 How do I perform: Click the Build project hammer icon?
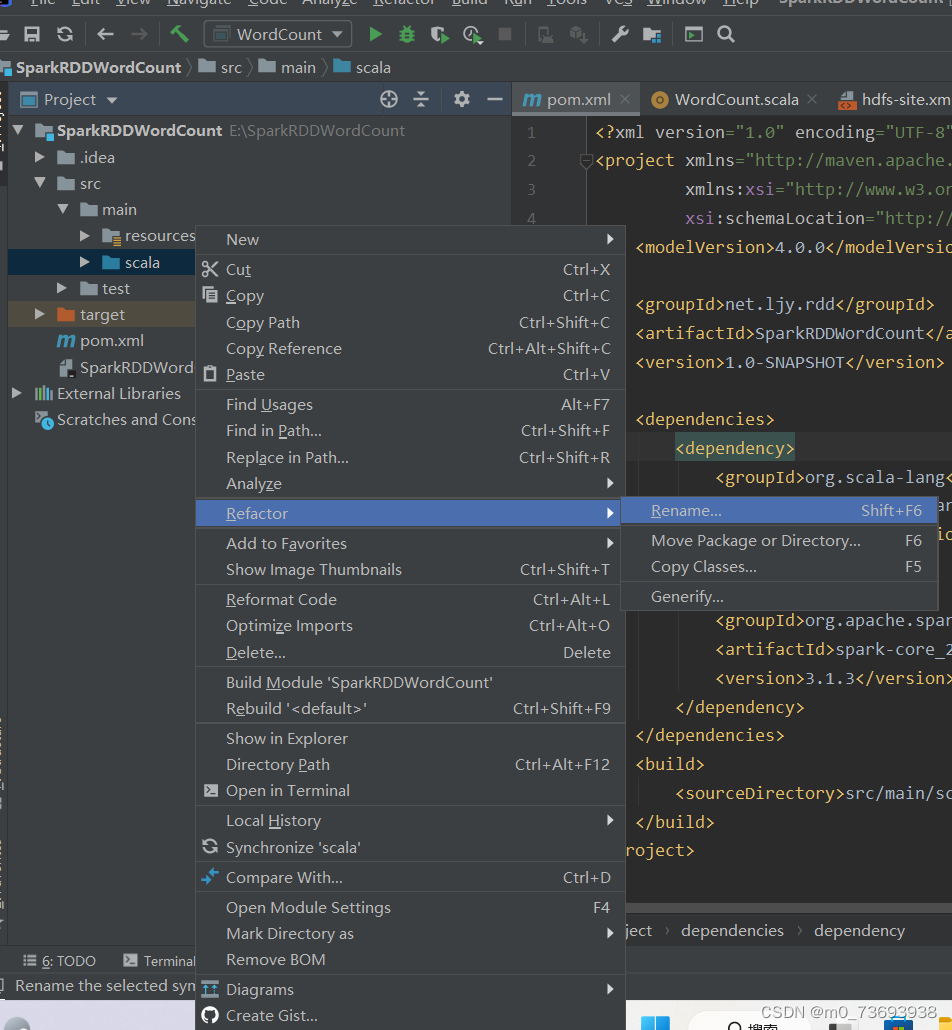coord(179,34)
